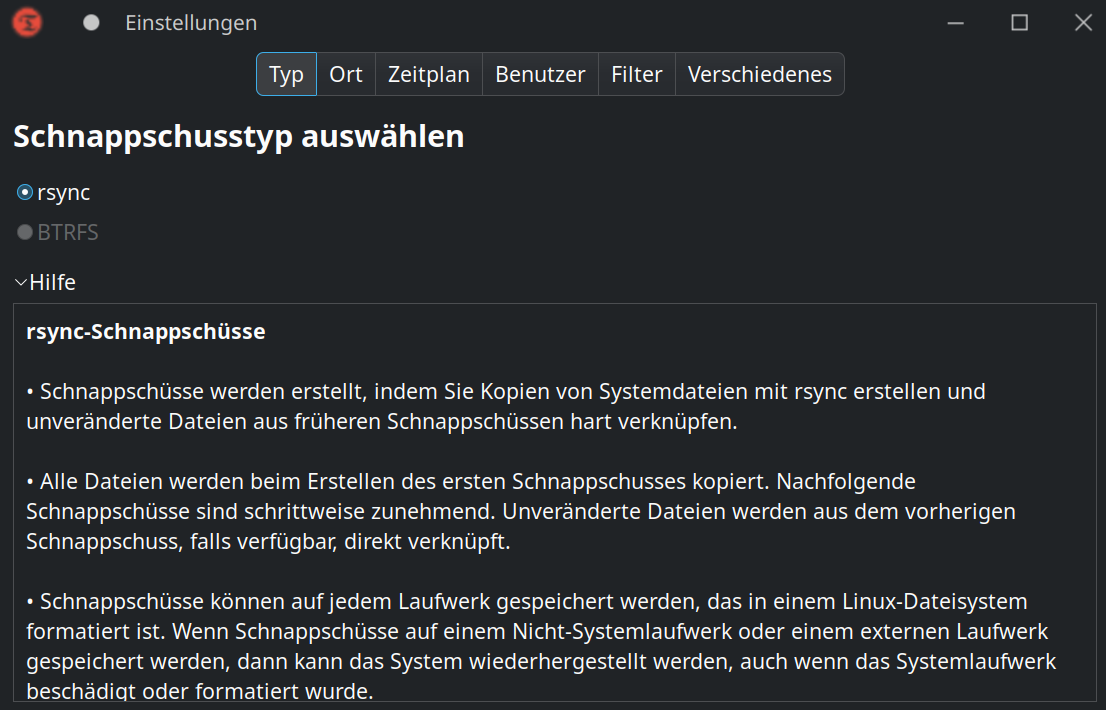
Task: Click the Hilfe label
Action: coord(52,282)
